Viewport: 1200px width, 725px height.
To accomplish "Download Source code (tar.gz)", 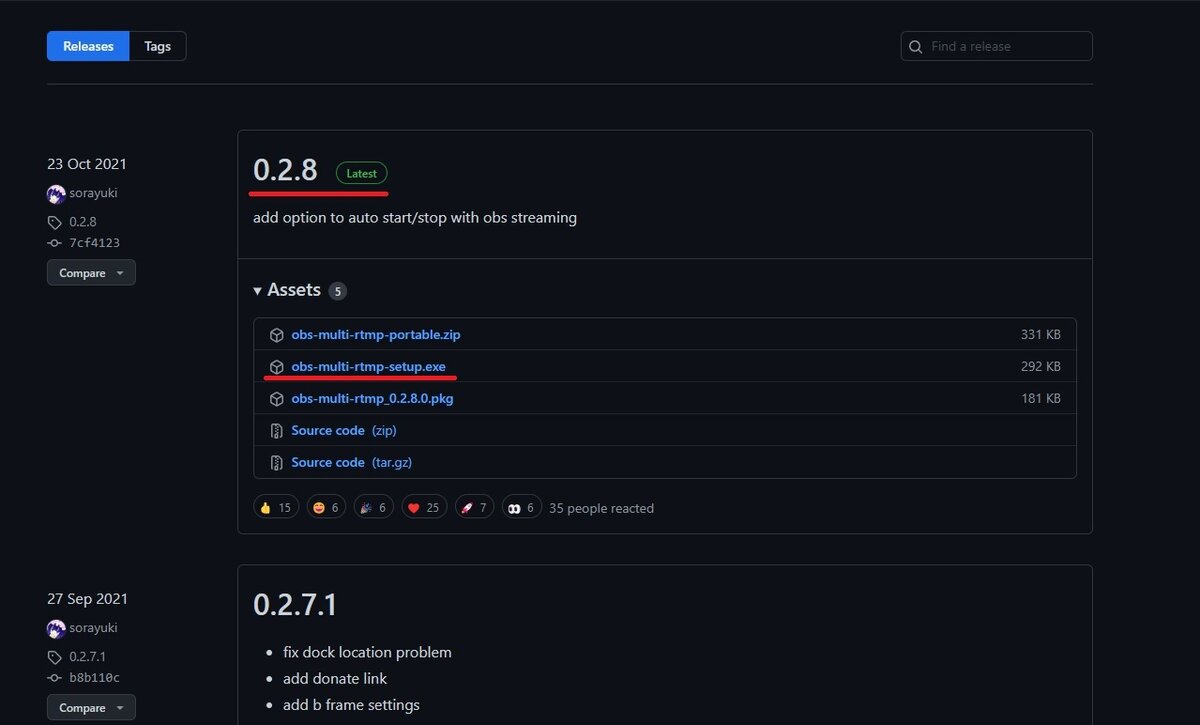I will point(351,463).
